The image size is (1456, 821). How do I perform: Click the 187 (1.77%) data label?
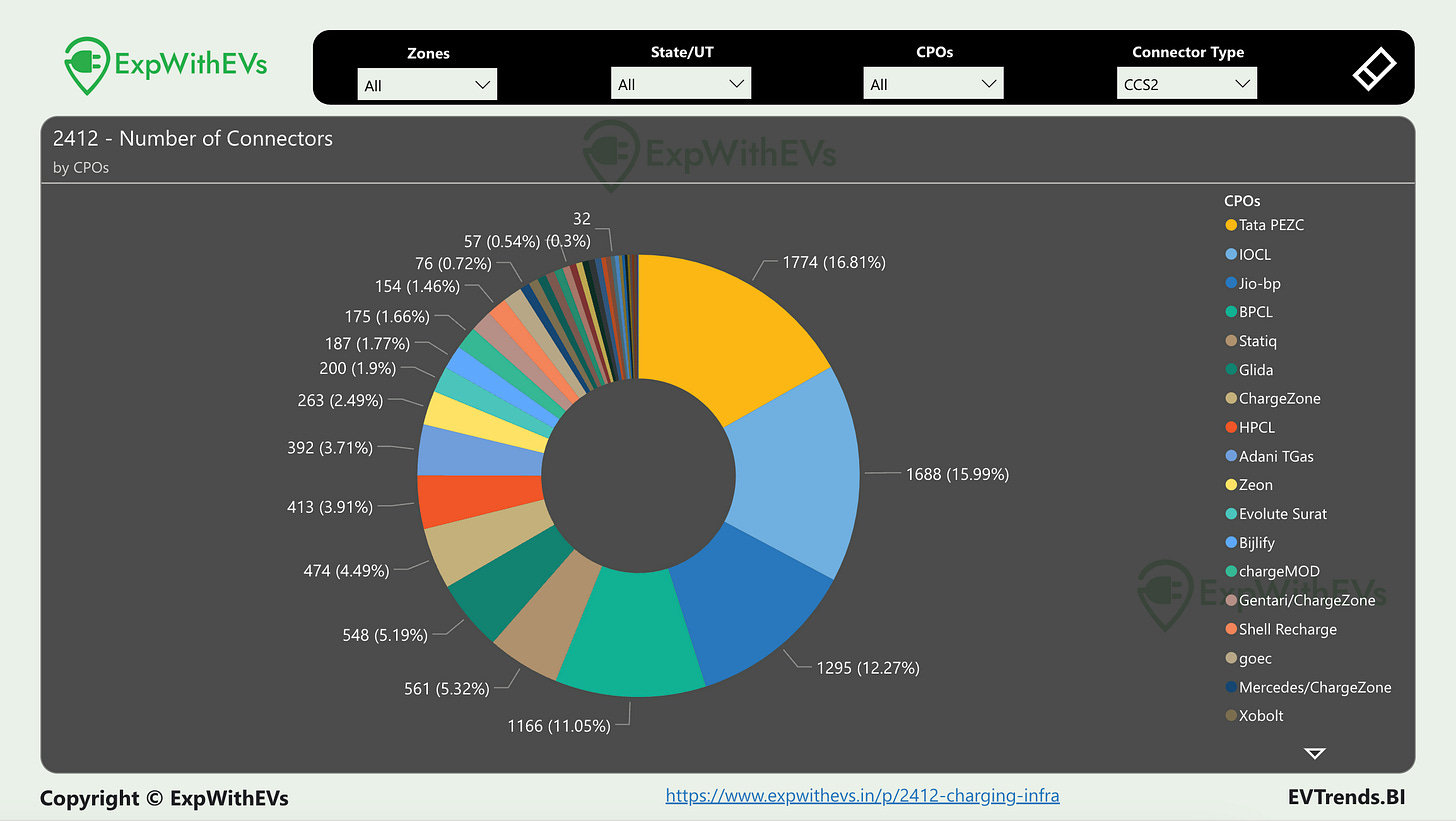point(368,344)
